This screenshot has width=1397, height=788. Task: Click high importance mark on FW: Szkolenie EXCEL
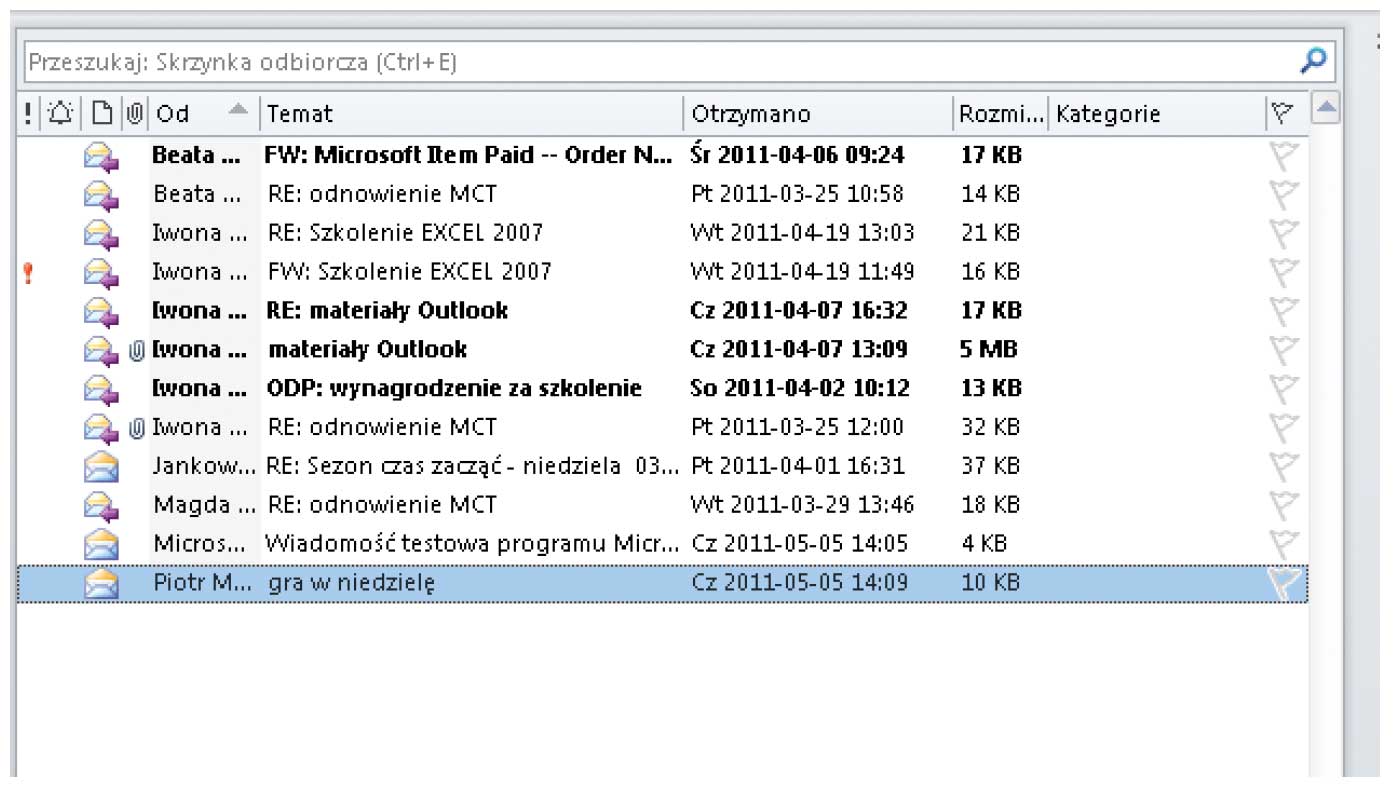click(28, 272)
